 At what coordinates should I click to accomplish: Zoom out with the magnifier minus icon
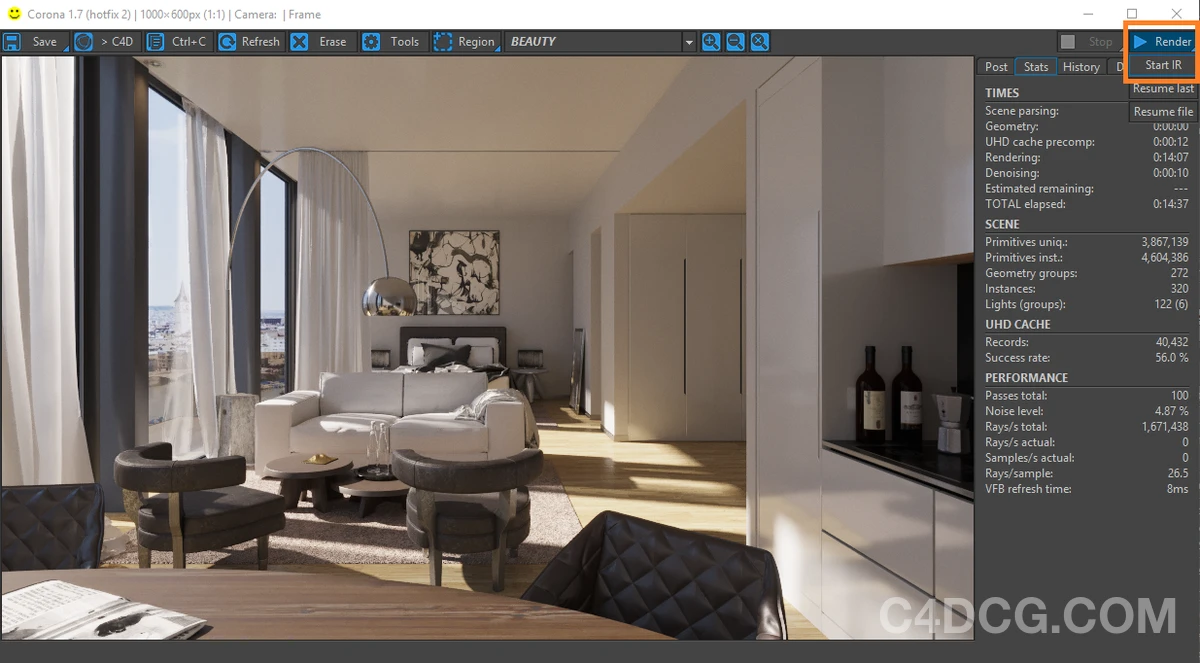point(735,42)
